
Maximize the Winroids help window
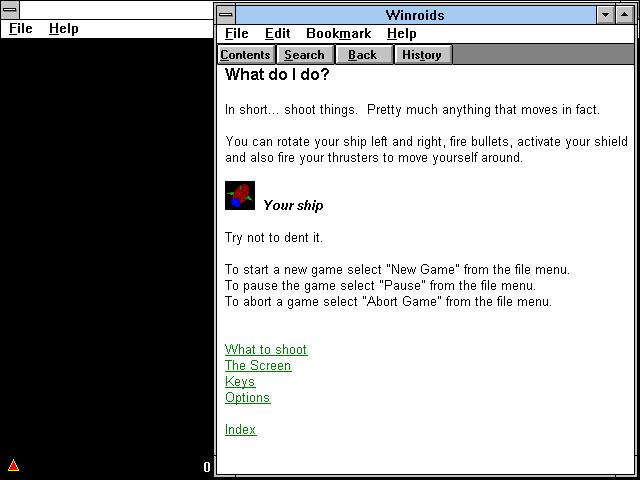(x=624, y=15)
